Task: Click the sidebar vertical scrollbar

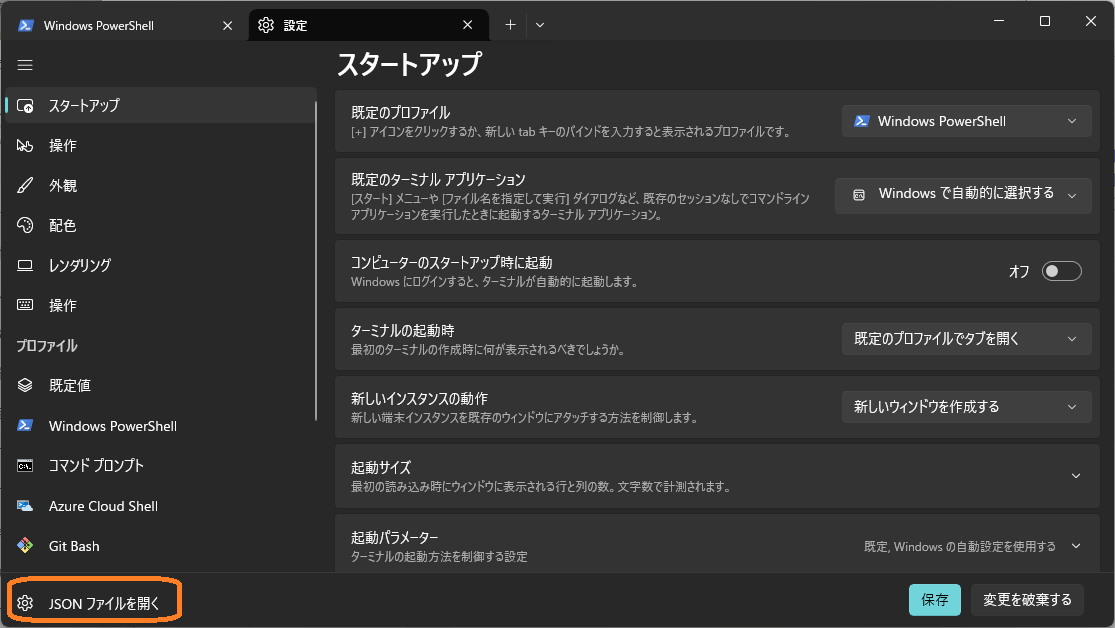Action: point(316,260)
